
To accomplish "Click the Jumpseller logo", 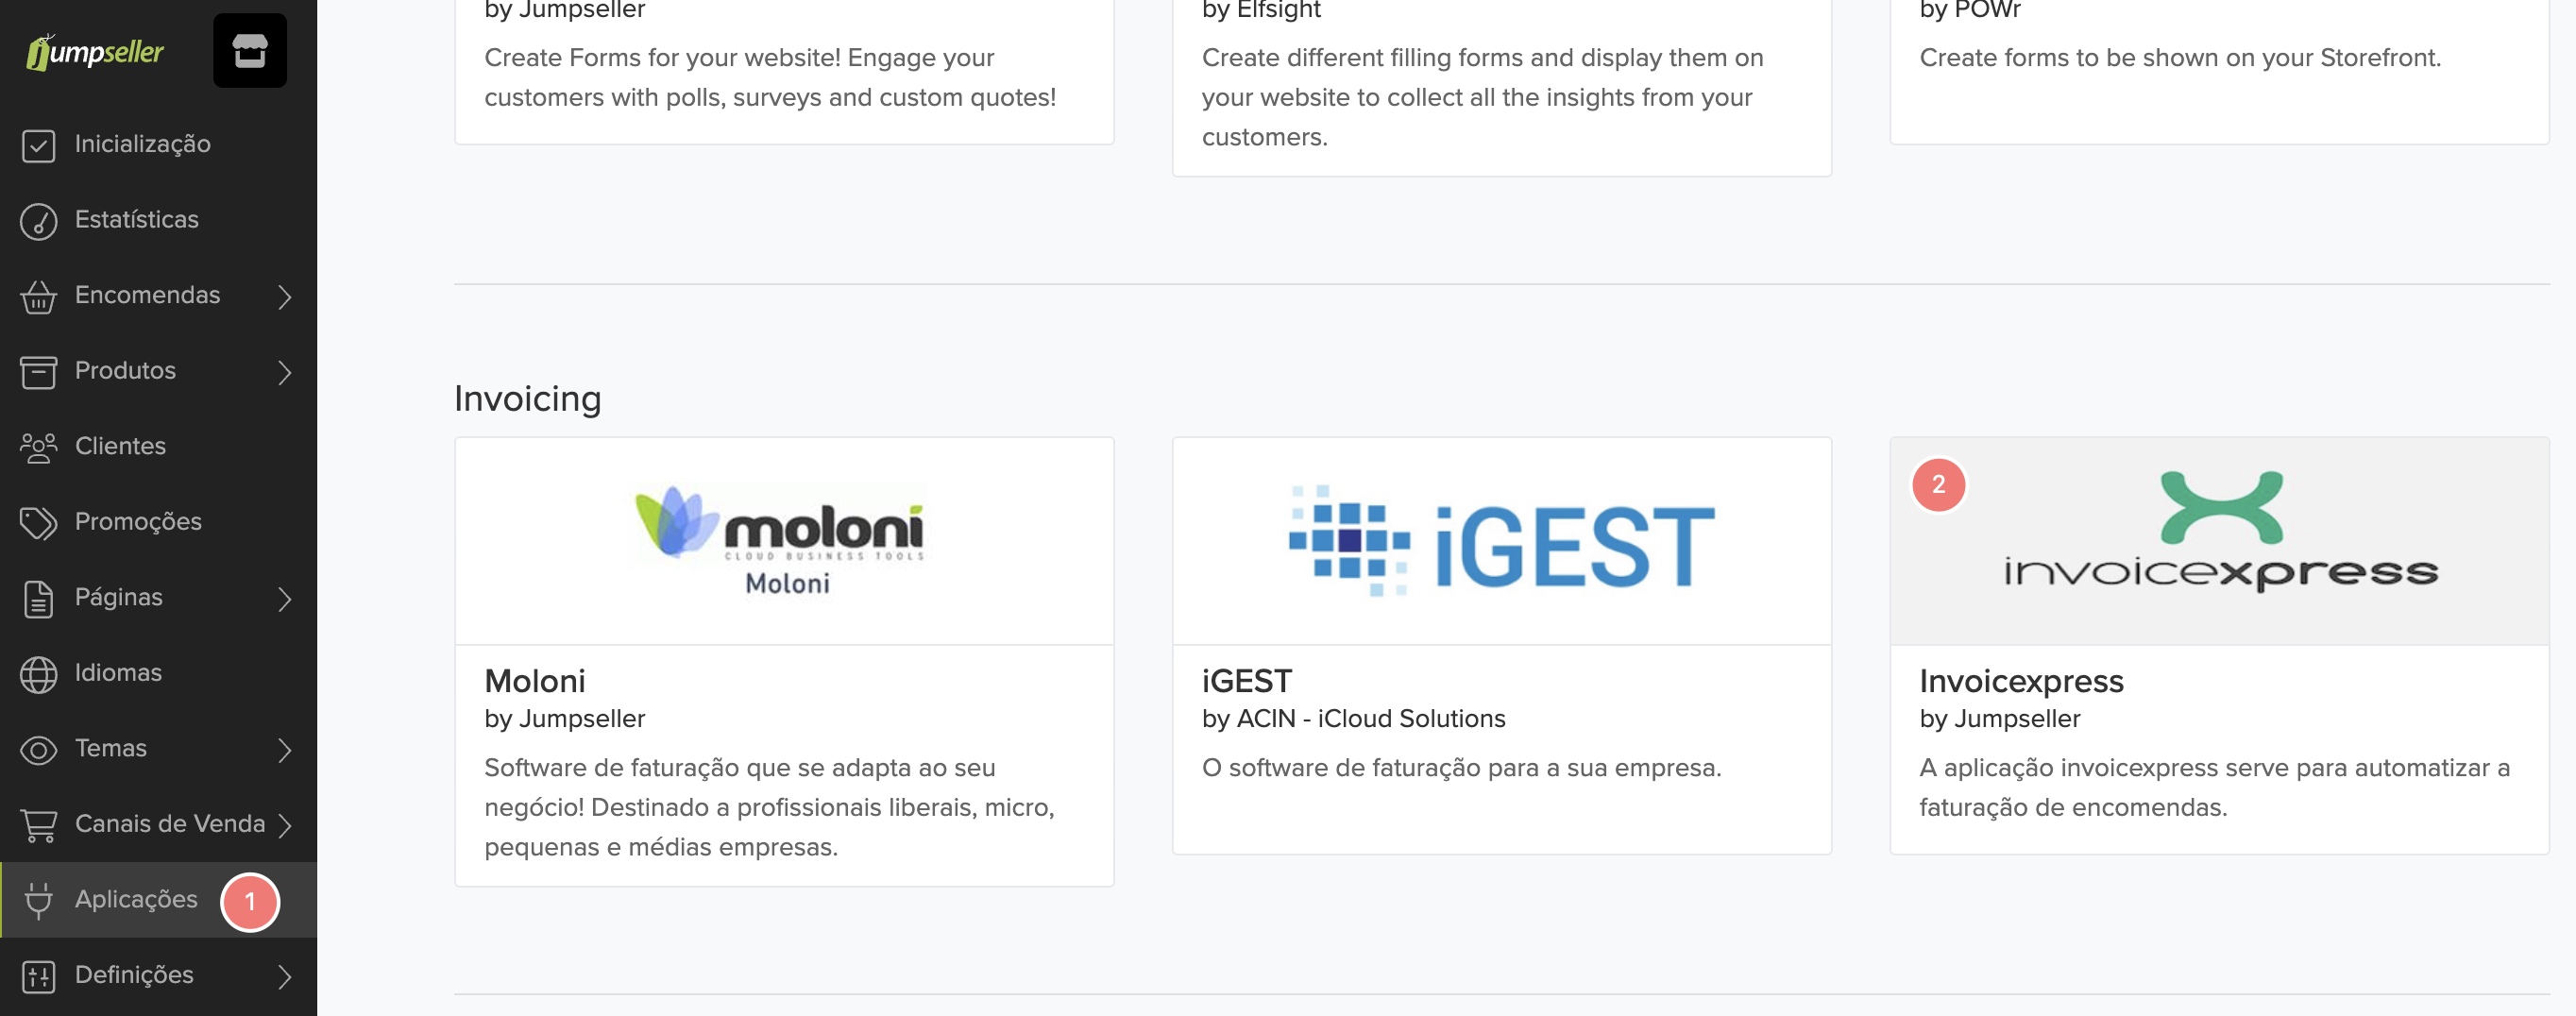I will click(96, 51).
